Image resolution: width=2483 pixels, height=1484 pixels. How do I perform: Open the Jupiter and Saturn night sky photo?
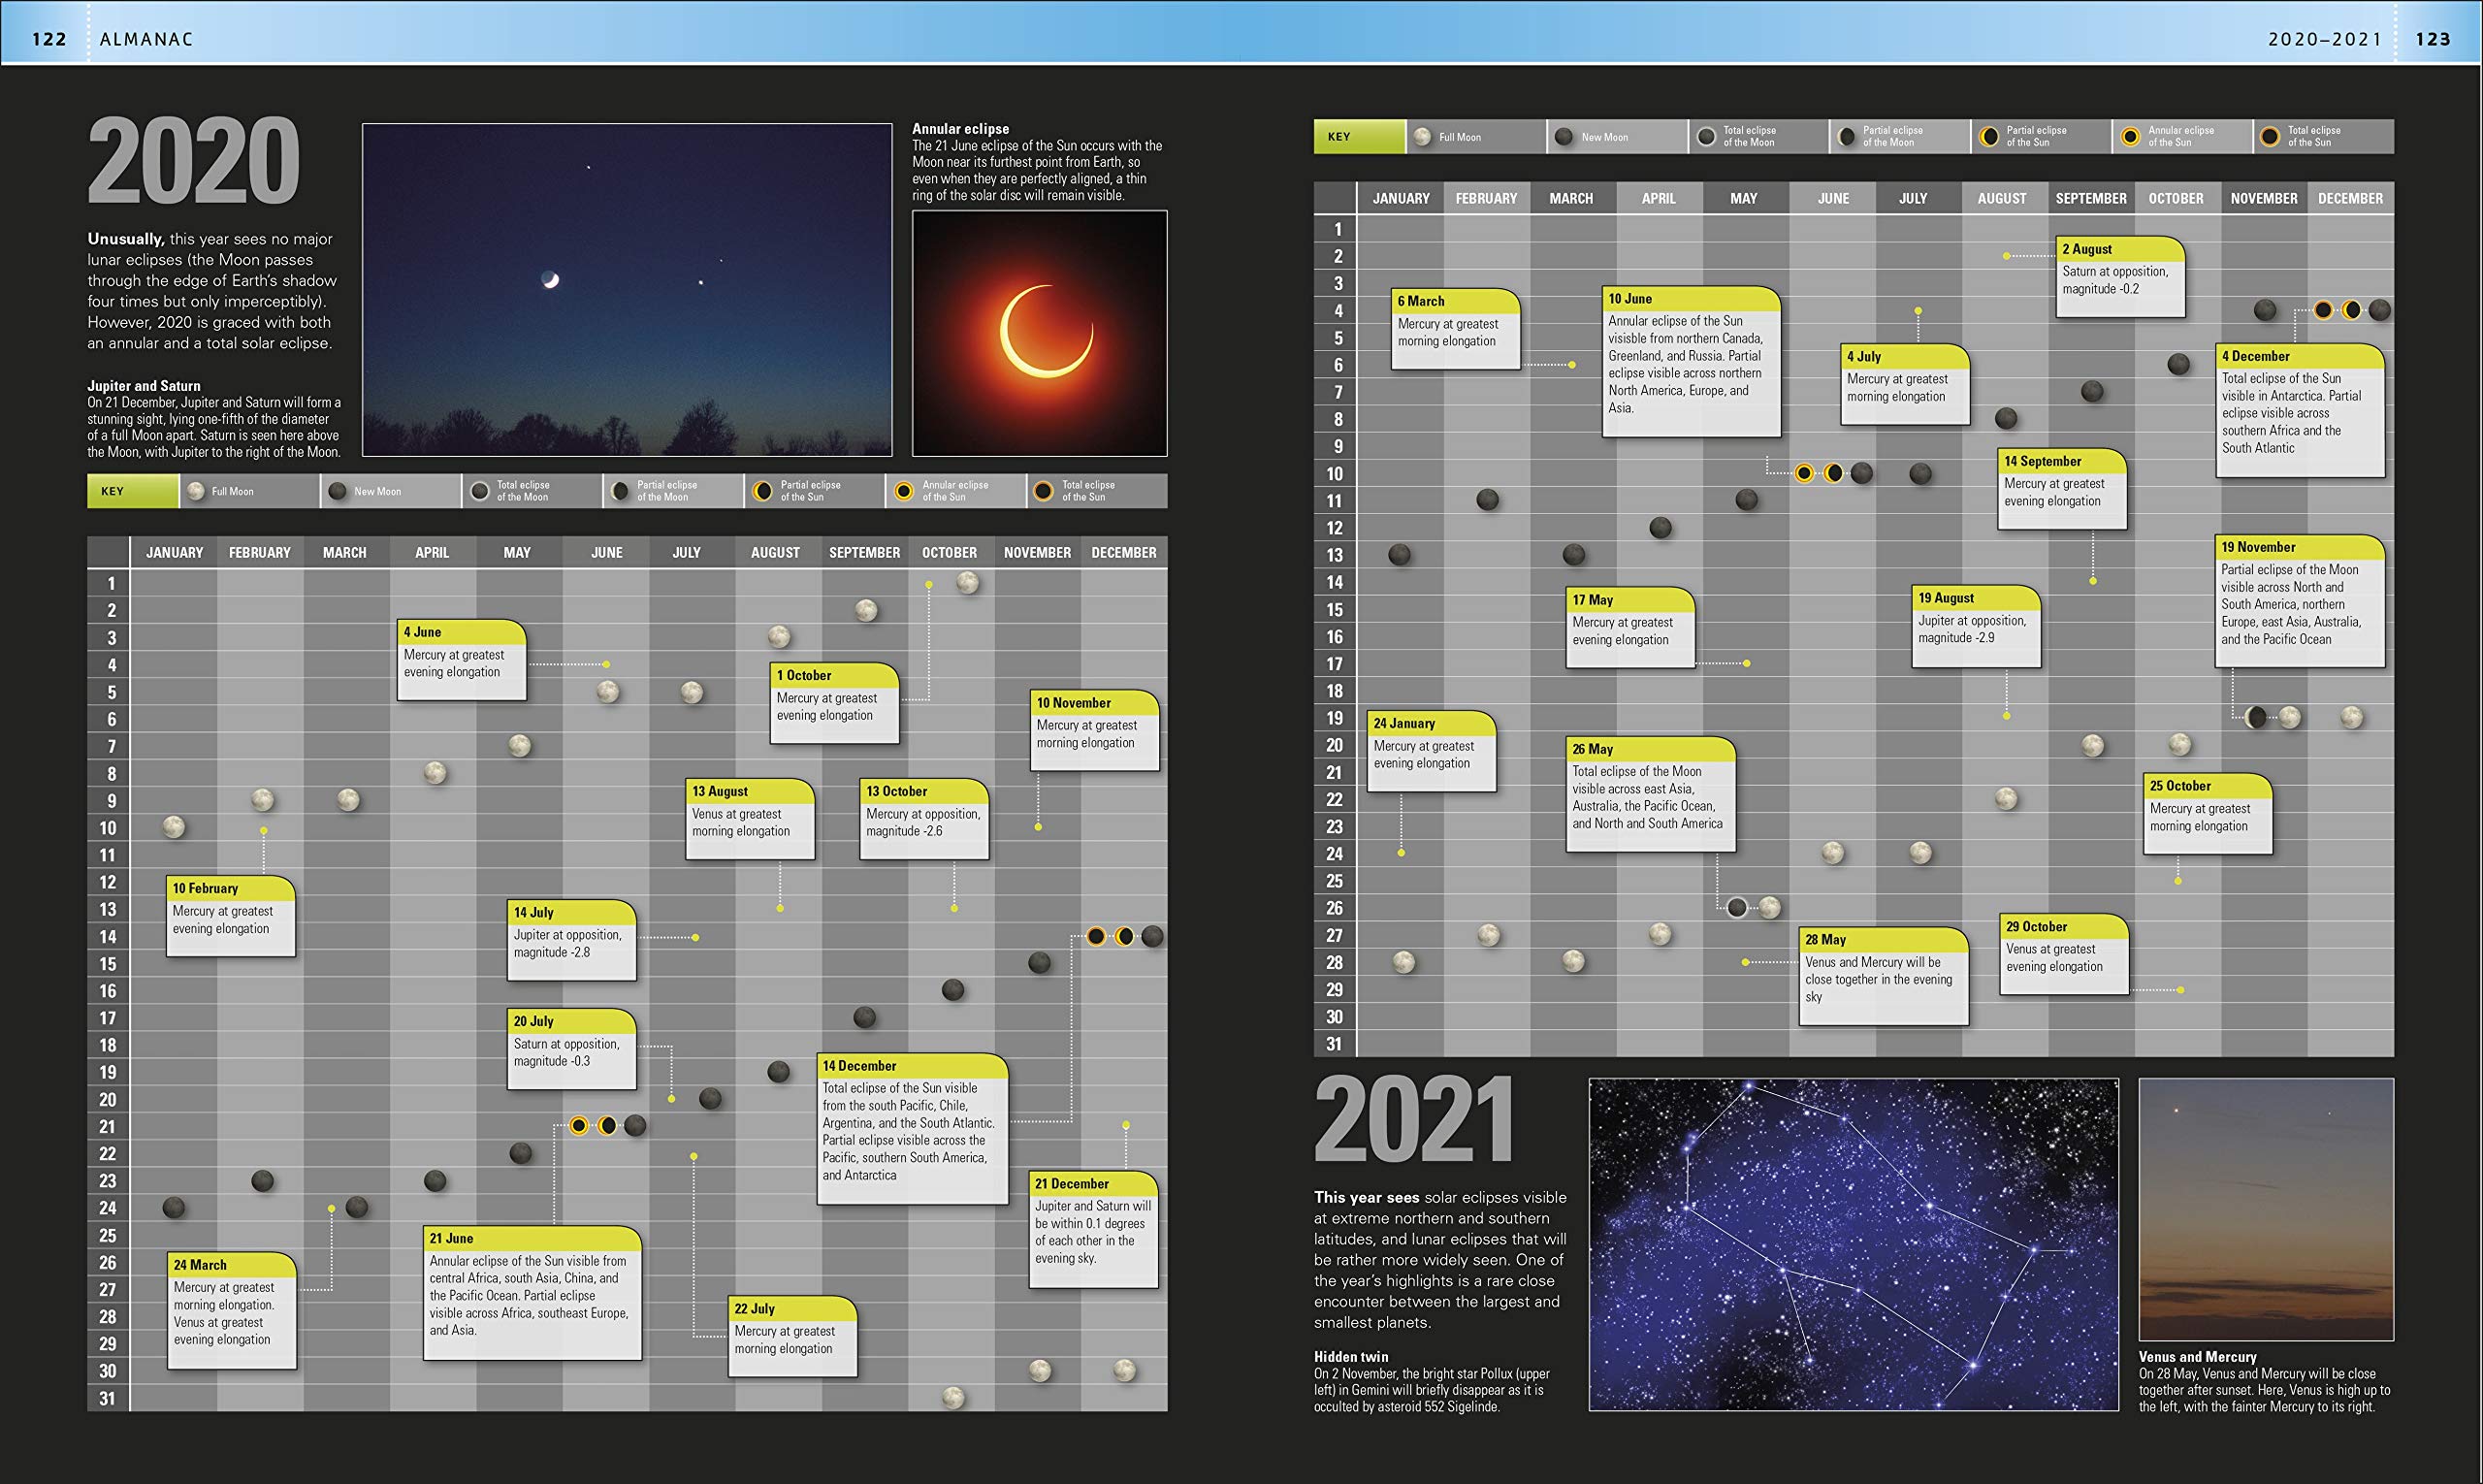click(x=627, y=290)
